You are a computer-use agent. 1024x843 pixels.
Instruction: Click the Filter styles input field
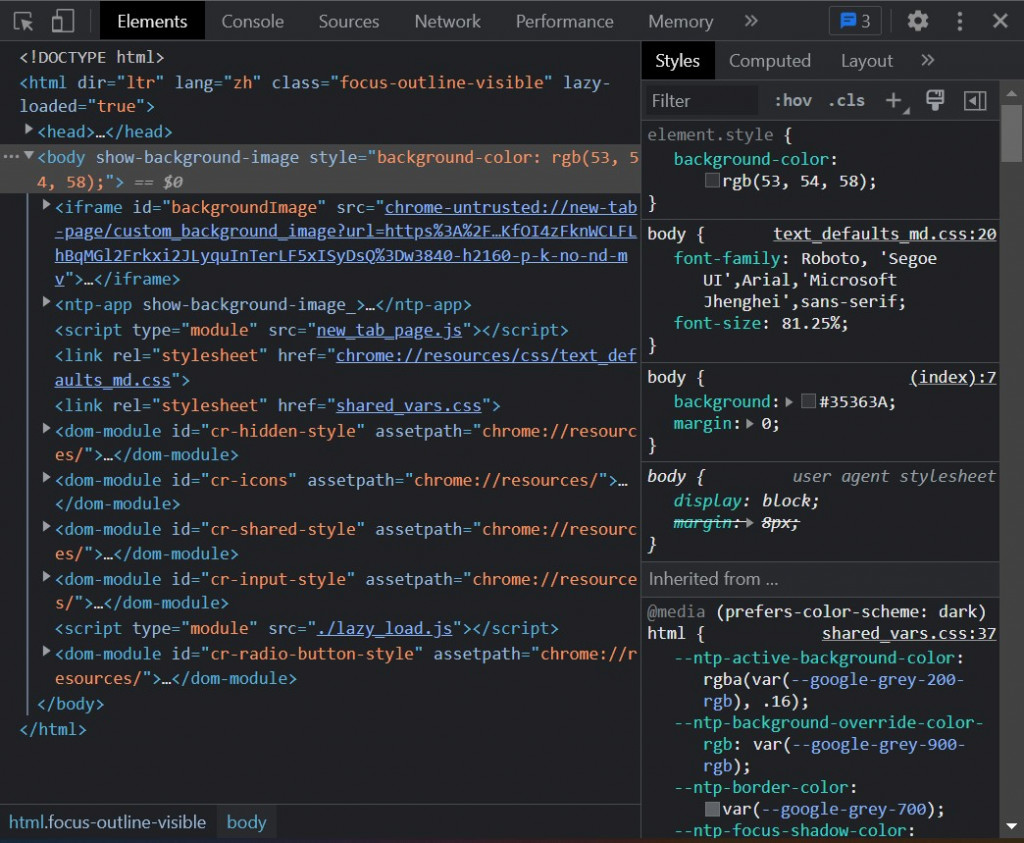(x=702, y=100)
